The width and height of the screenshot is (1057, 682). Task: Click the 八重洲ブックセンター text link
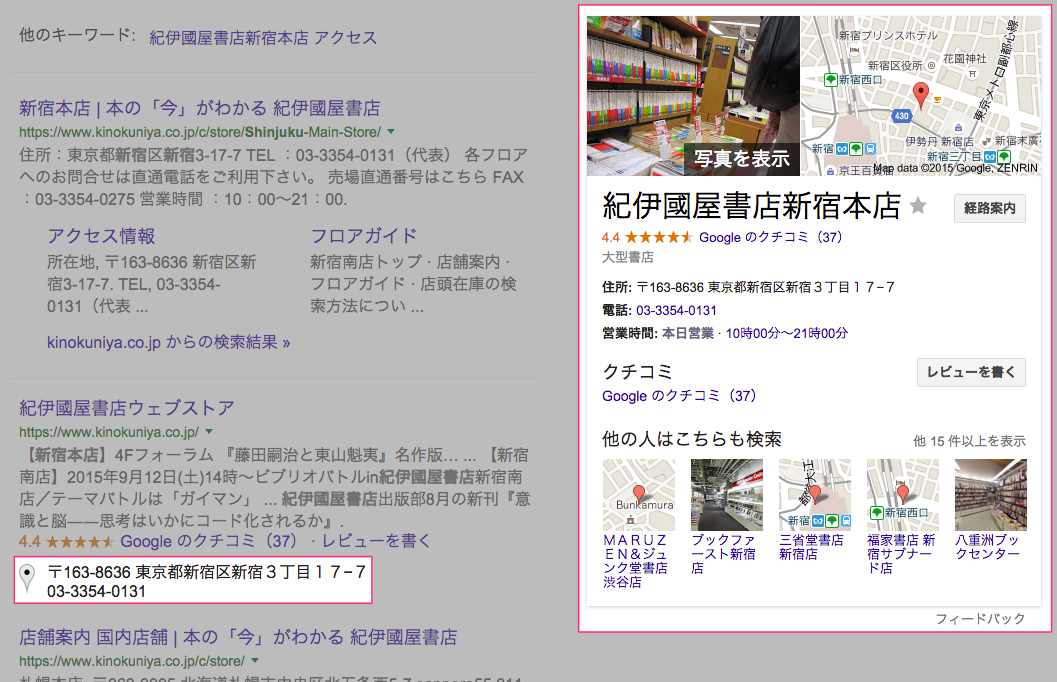[988, 547]
